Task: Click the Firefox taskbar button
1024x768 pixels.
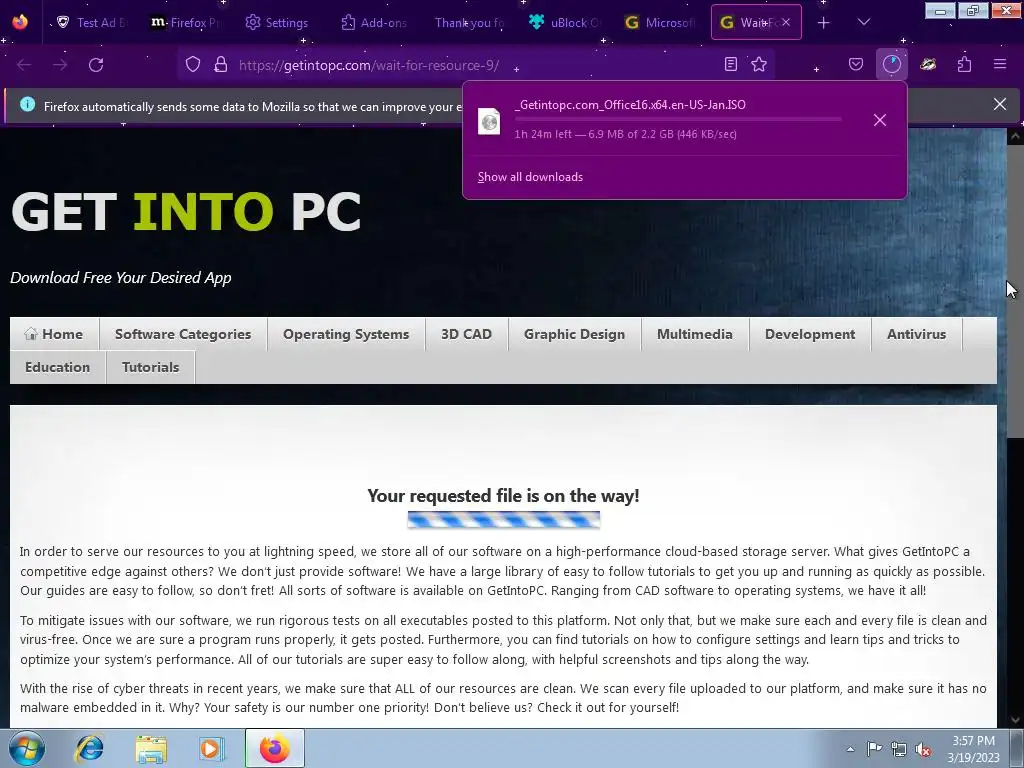Action: [274, 748]
